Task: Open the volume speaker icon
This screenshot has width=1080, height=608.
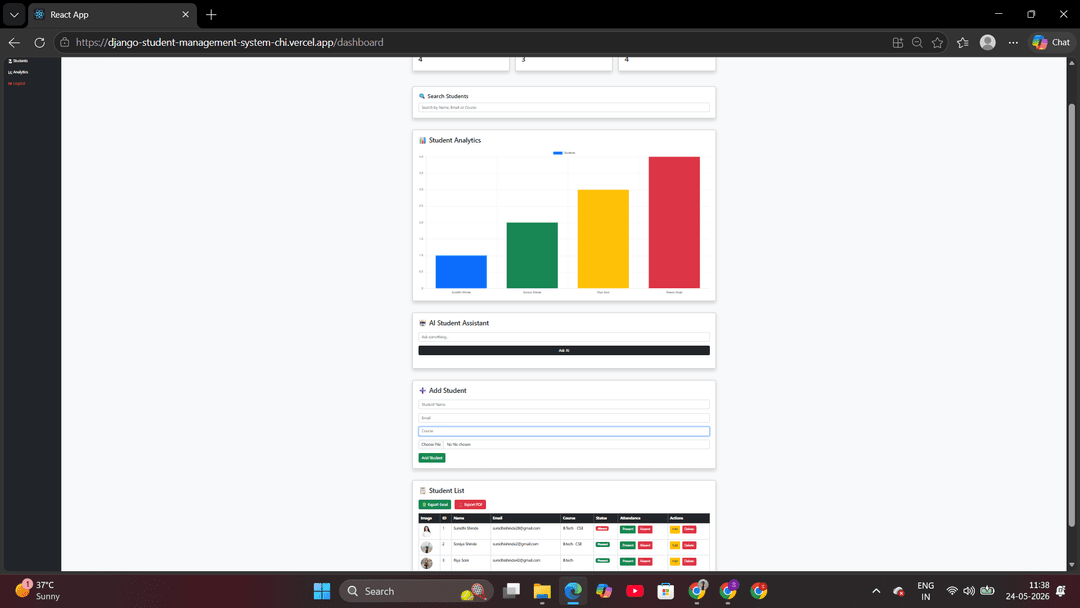Action: click(969, 591)
